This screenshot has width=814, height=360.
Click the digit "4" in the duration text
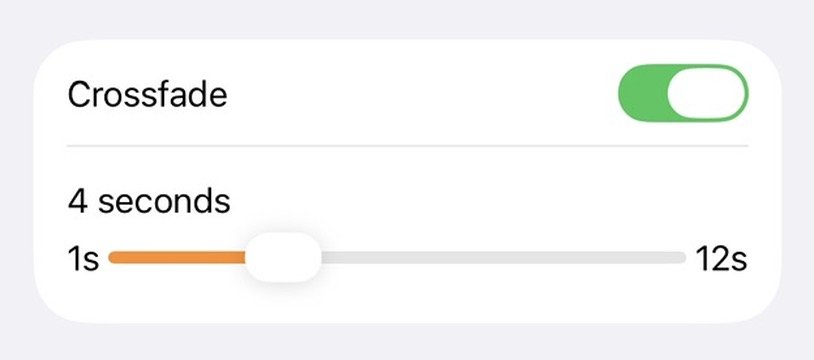click(77, 202)
